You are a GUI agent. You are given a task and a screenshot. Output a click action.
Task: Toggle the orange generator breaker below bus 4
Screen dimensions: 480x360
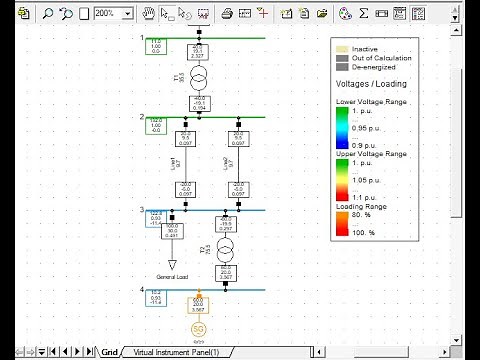199,295
